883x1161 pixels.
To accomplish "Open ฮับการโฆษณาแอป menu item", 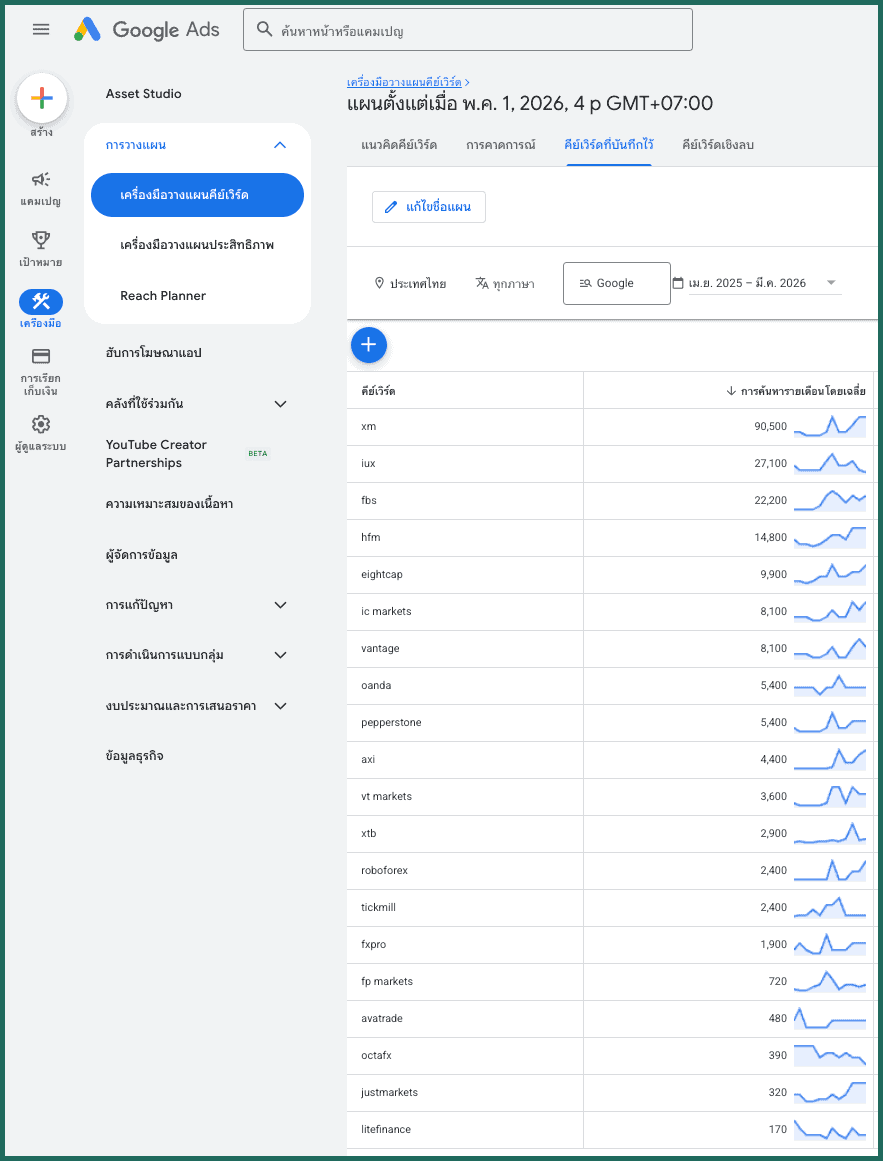I will (154, 353).
